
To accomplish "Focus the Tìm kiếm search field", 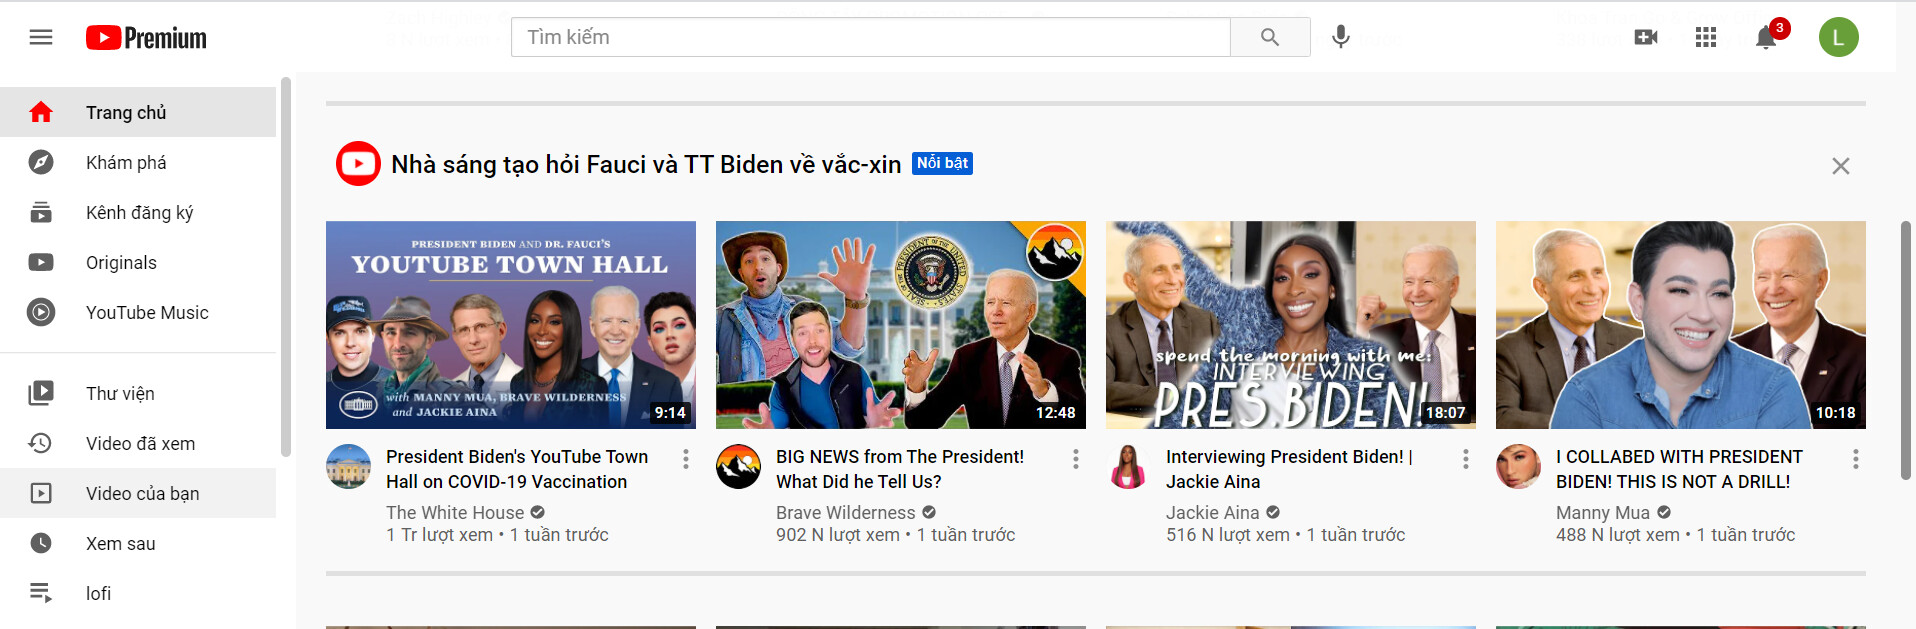I will coord(870,38).
